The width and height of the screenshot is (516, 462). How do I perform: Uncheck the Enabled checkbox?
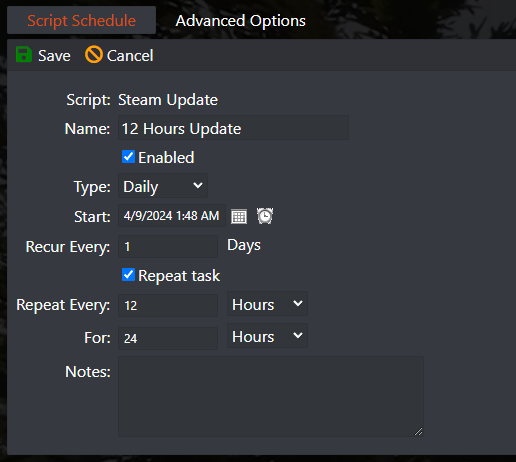pos(128,157)
